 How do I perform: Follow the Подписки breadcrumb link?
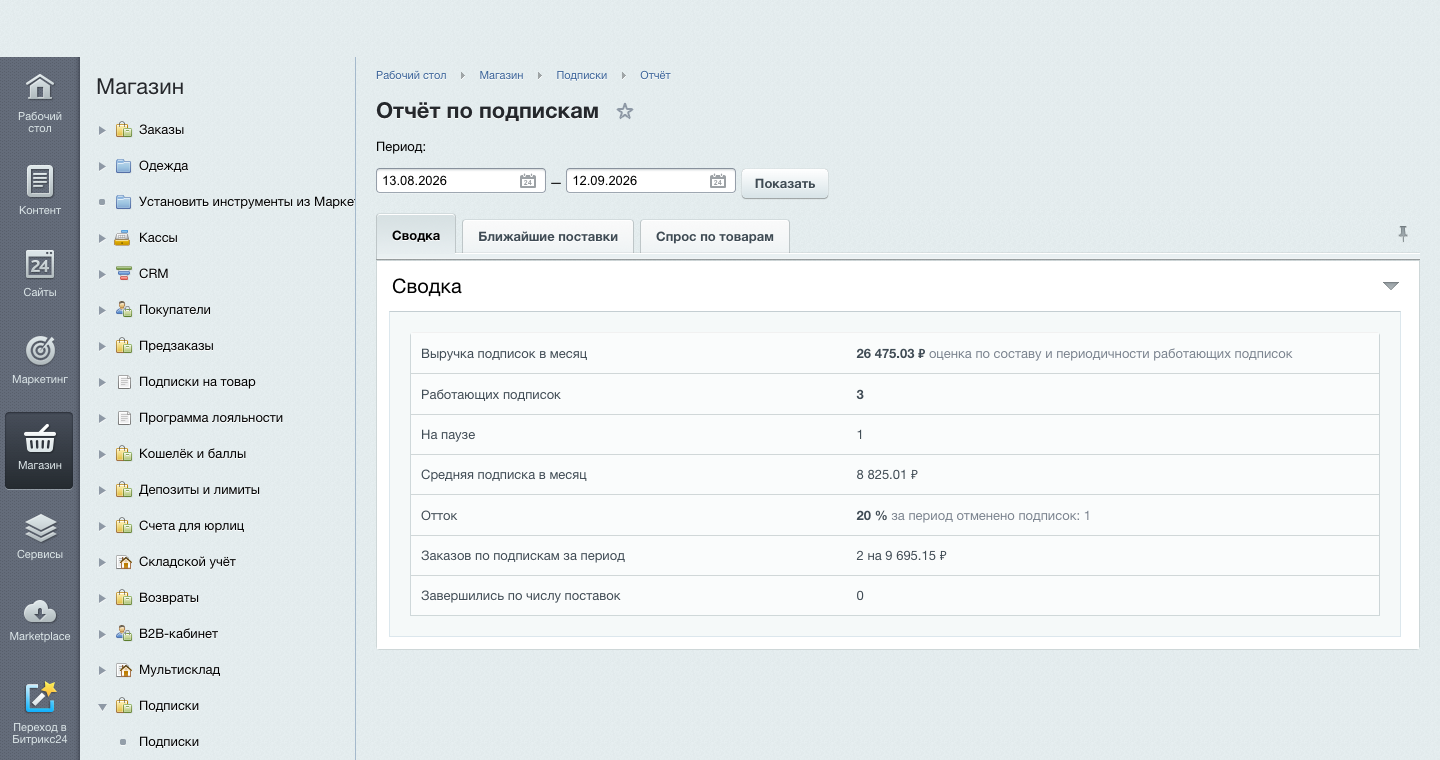click(582, 75)
